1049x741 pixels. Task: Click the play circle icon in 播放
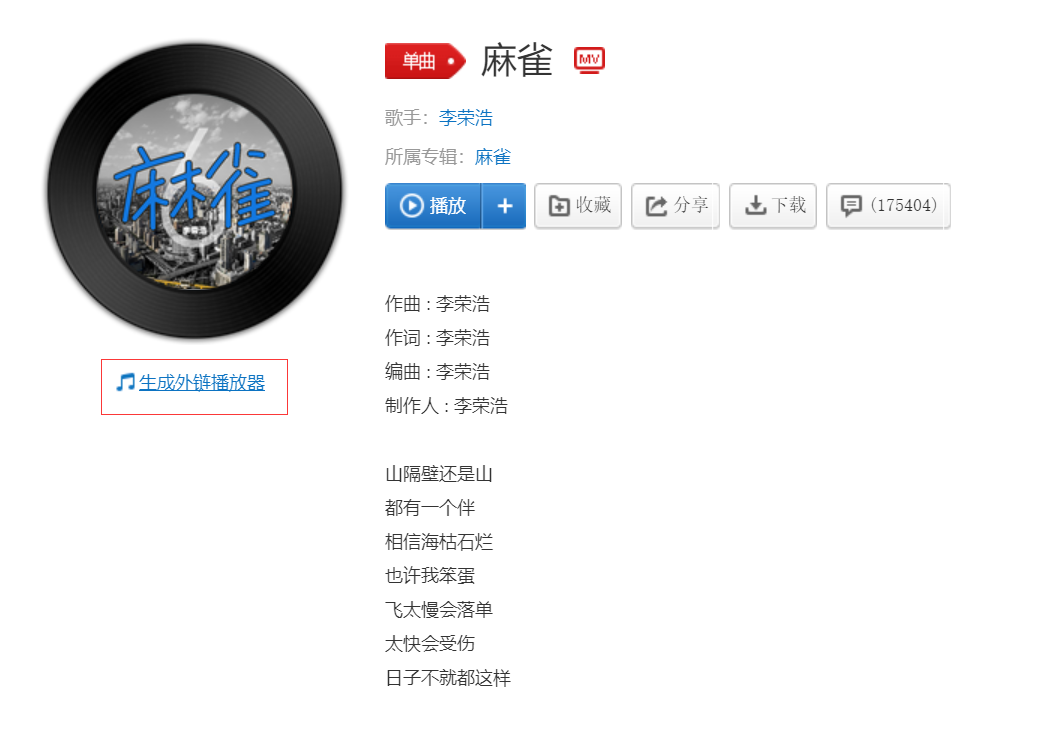[411, 205]
